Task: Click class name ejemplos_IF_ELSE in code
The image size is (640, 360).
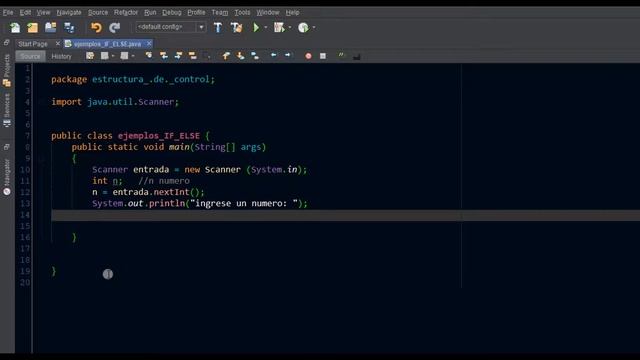Action: click(x=159, y=136)
